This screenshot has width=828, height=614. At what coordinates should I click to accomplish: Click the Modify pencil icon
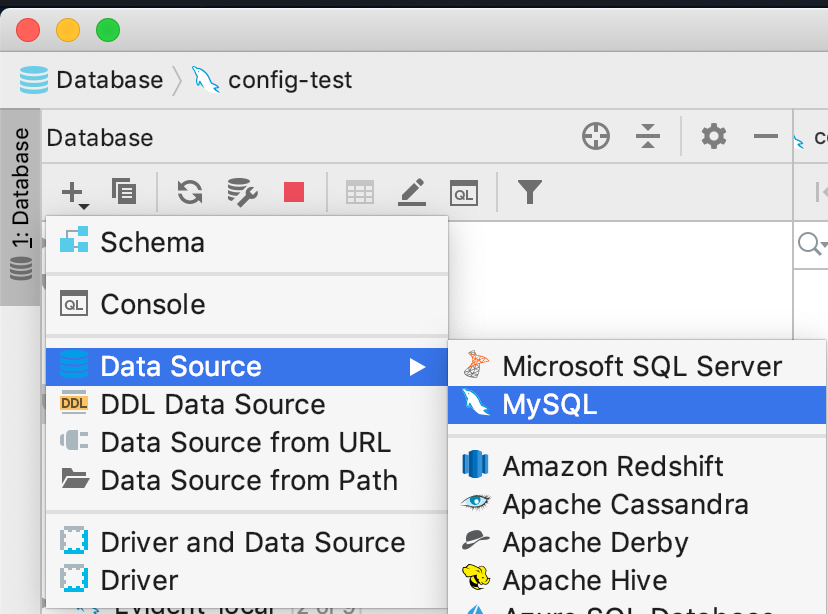tap(411, 192)
